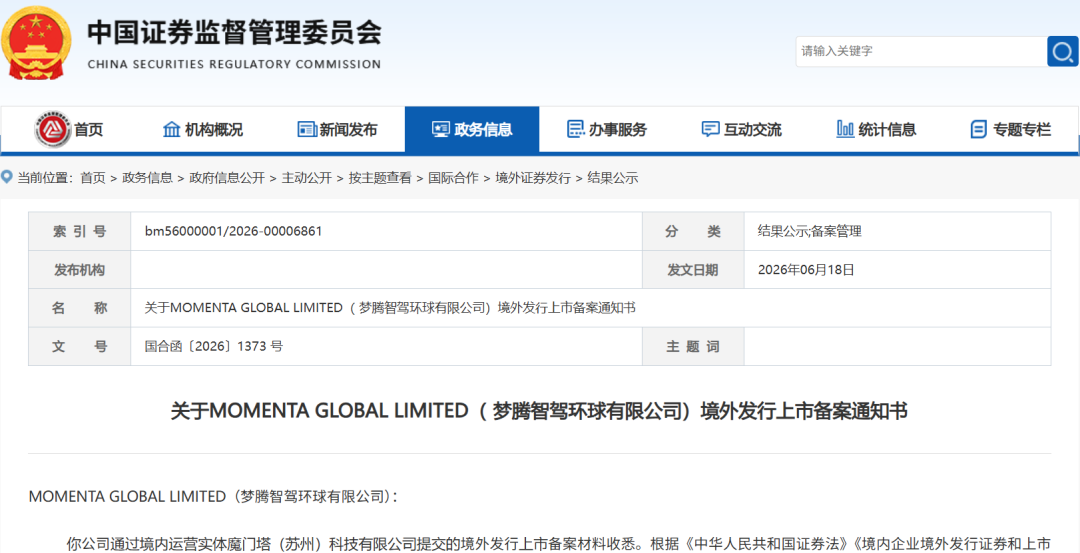The image size is (1080, 553).
Task: Open the 统计信息 navigation tab
Action: point(876,129)
